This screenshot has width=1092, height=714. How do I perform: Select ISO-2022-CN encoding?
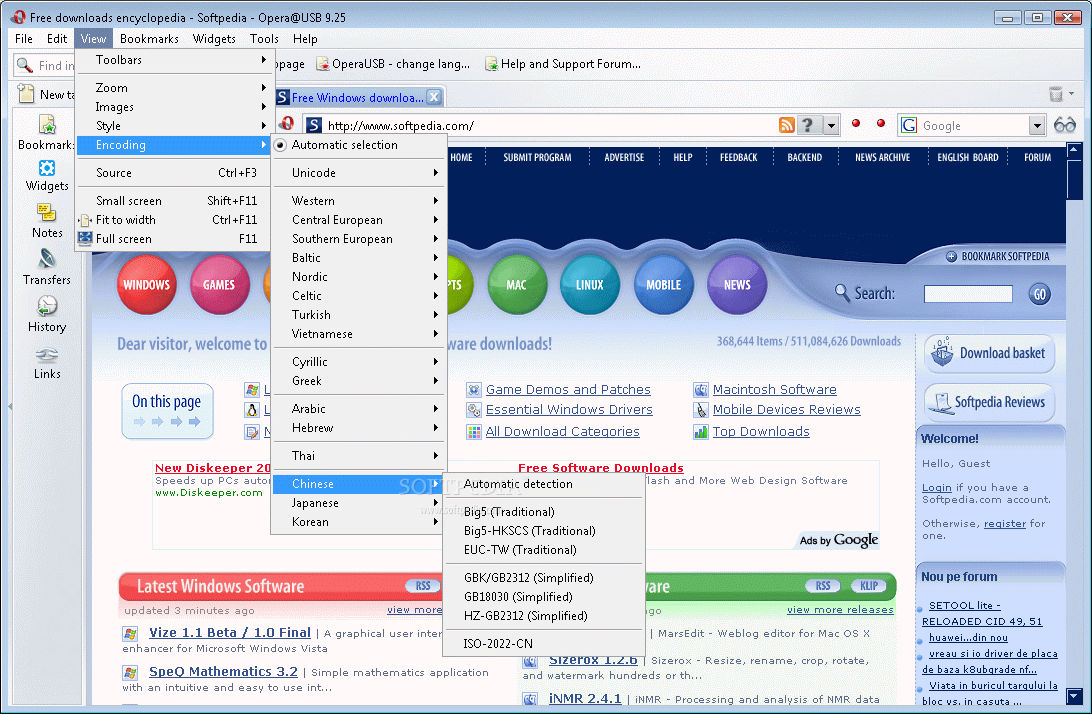coord(543,644)
